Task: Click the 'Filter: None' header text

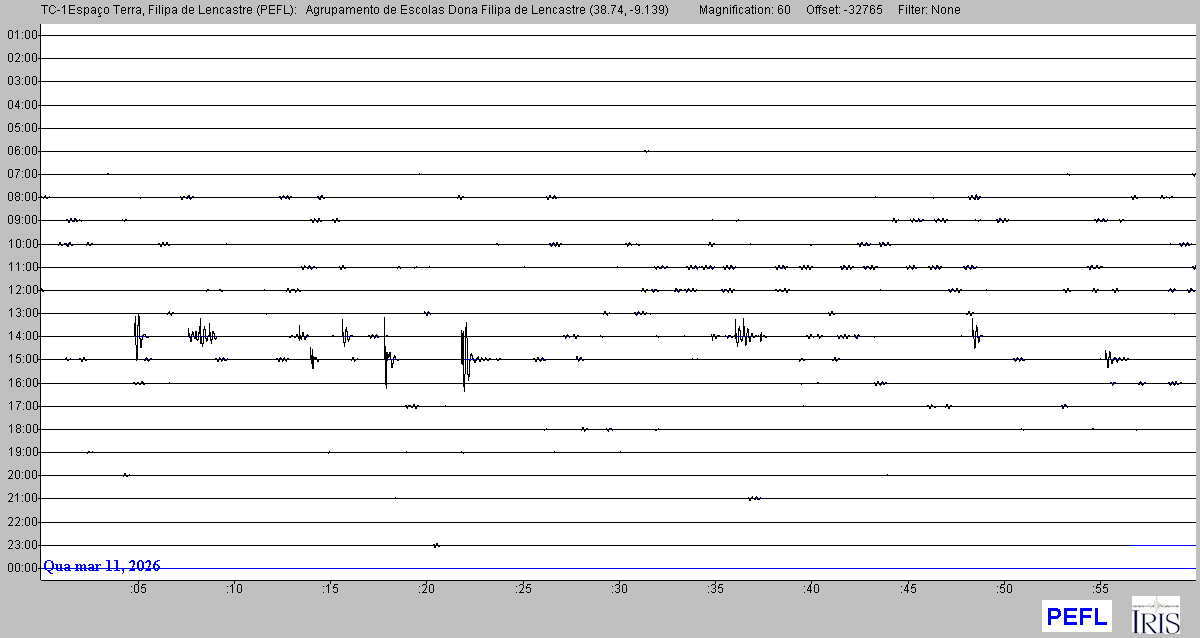Action: 930,10
